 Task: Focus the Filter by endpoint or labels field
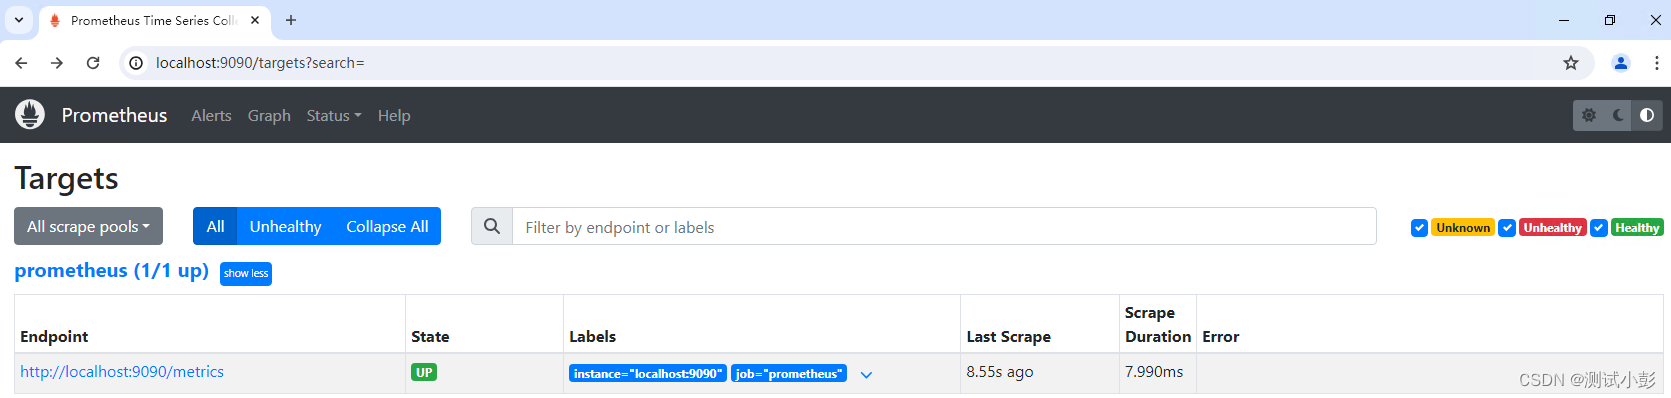(x=944, y=227)
